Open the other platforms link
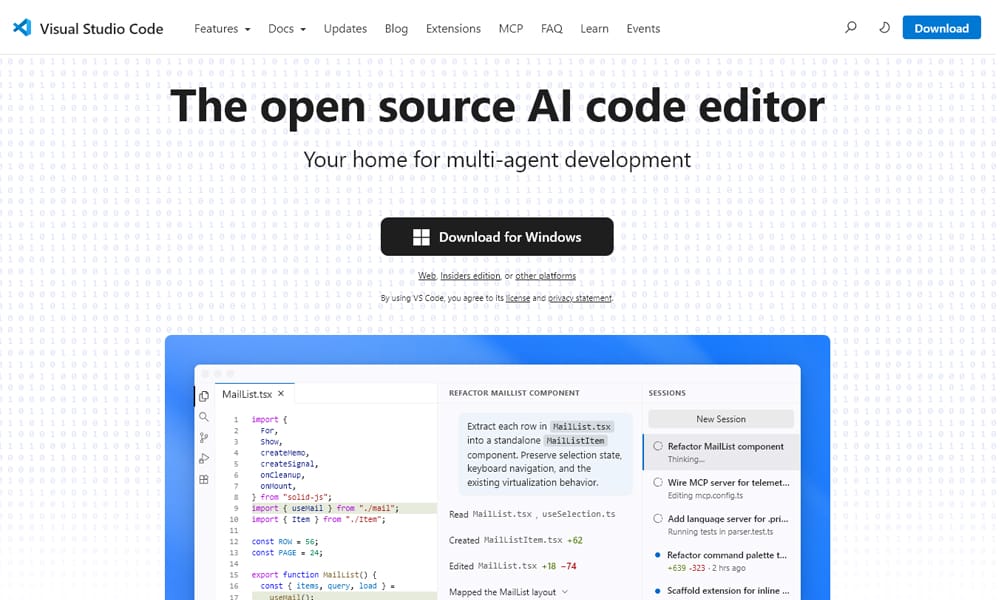 point(545,276)
